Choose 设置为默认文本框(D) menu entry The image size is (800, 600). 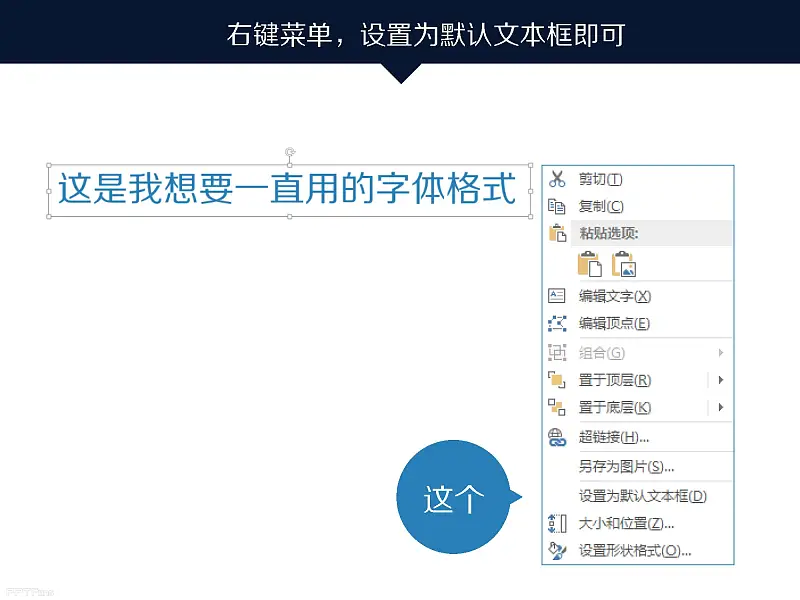pos(638,496)
